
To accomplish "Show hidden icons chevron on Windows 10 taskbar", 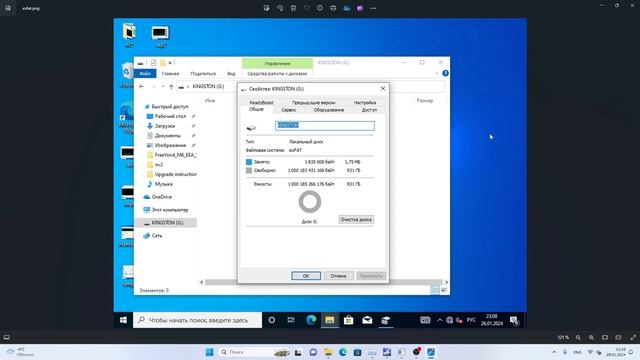I will 440,320.
